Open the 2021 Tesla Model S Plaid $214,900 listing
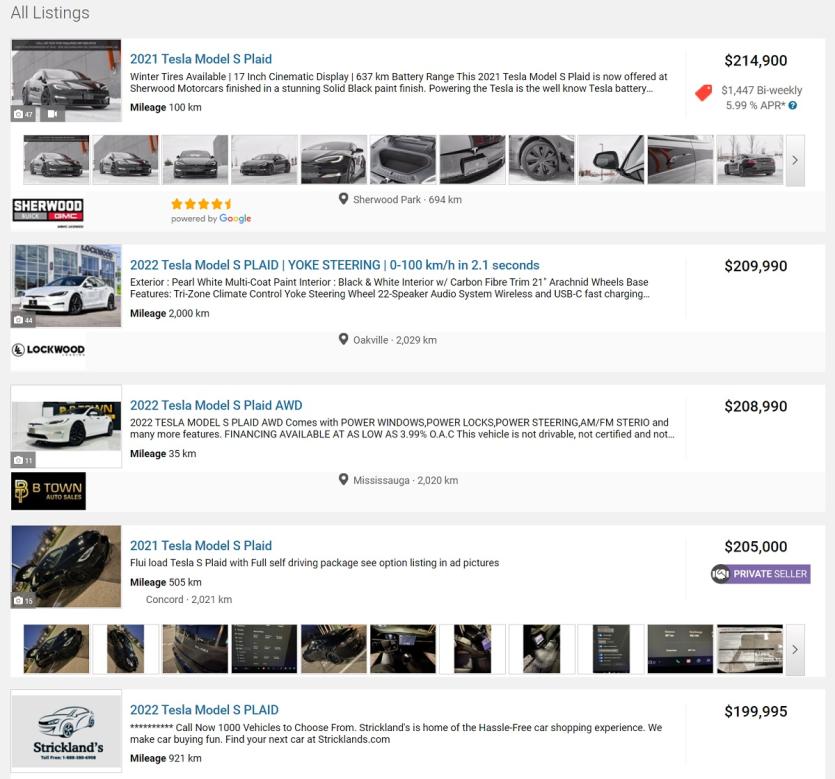This screenshot has height=779, width=835. [x=201, y=59]
